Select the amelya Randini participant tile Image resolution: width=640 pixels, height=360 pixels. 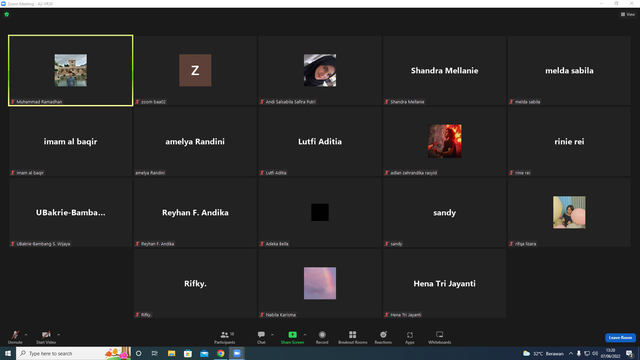point(195,141)
